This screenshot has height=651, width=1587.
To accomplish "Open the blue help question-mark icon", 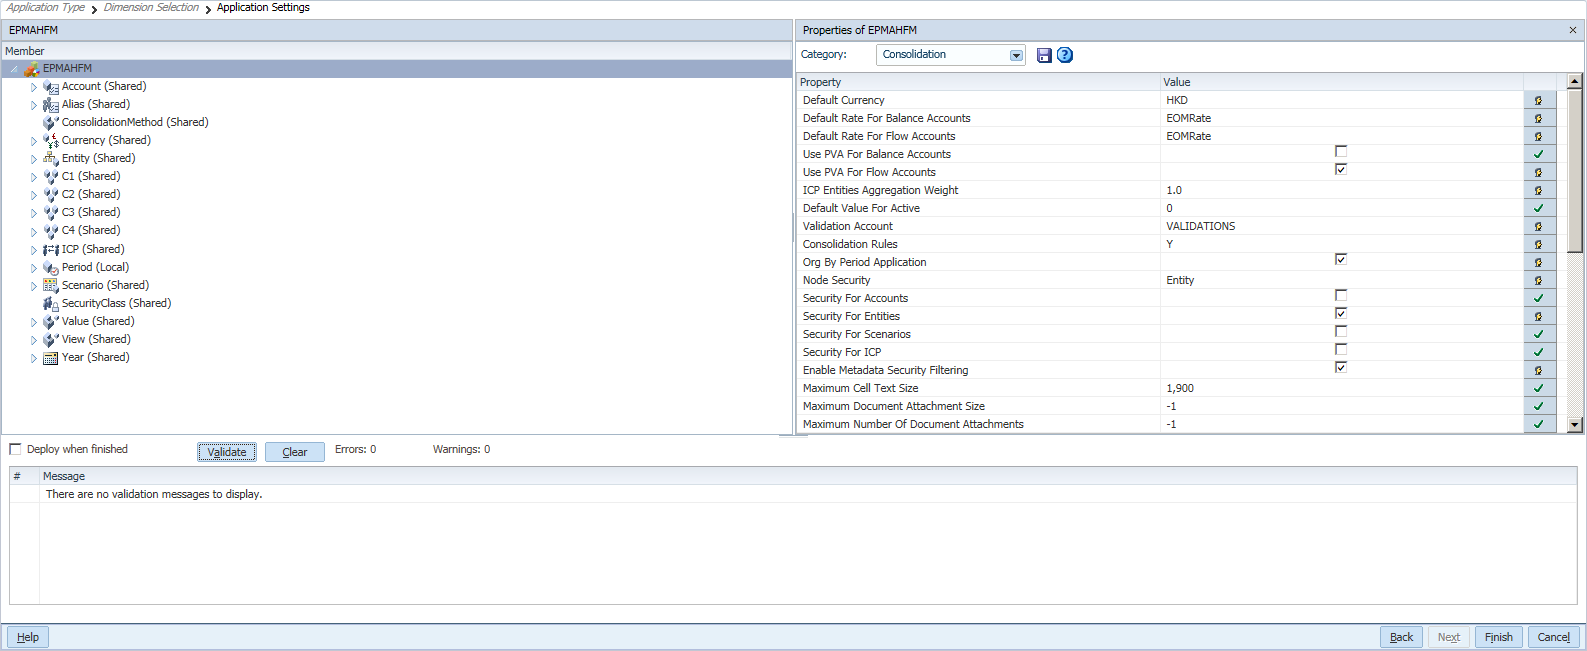I will tap(1065, 55).
